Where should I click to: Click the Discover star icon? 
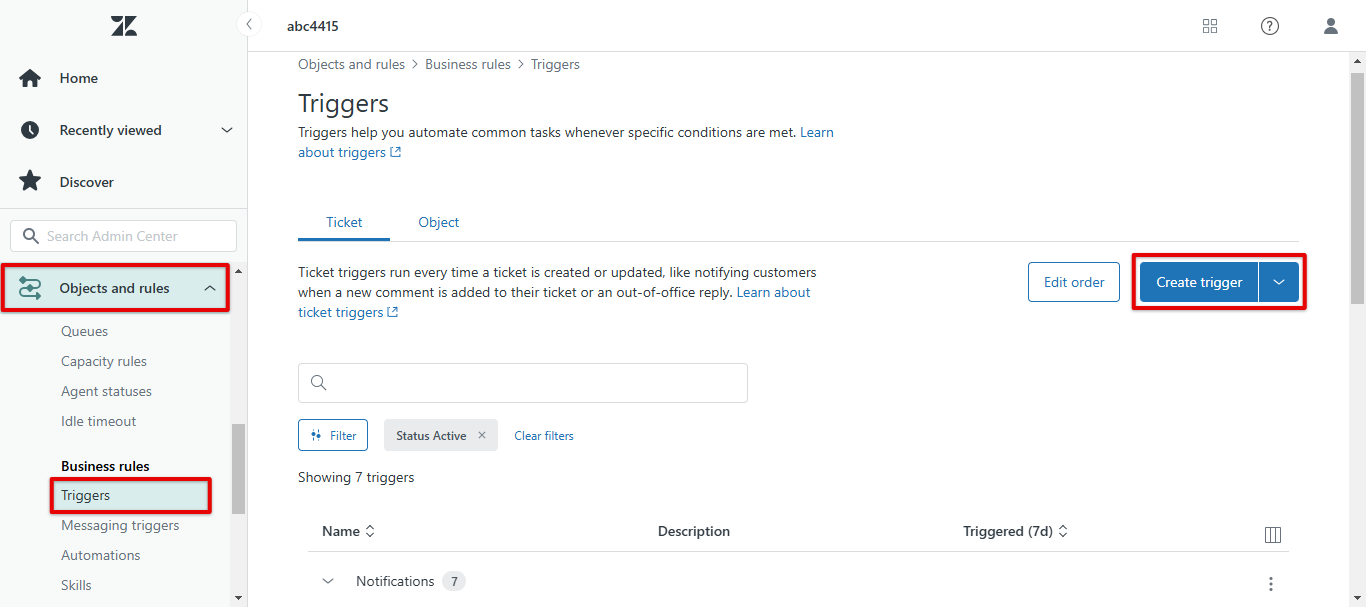(x=30, y=182)
